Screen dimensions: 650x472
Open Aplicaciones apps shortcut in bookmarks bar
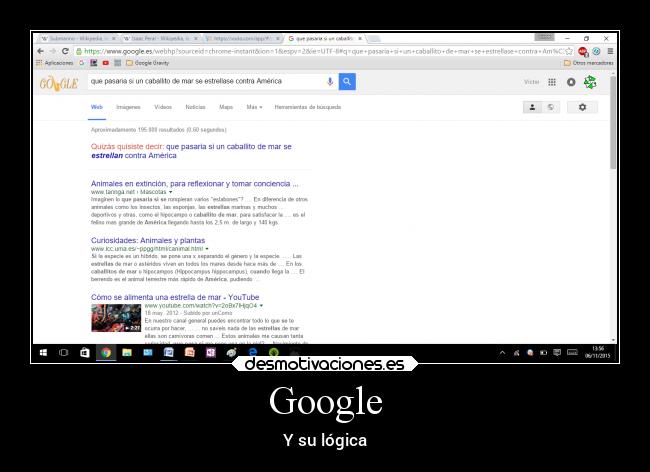pyautogui.click(x=54, y=63)
